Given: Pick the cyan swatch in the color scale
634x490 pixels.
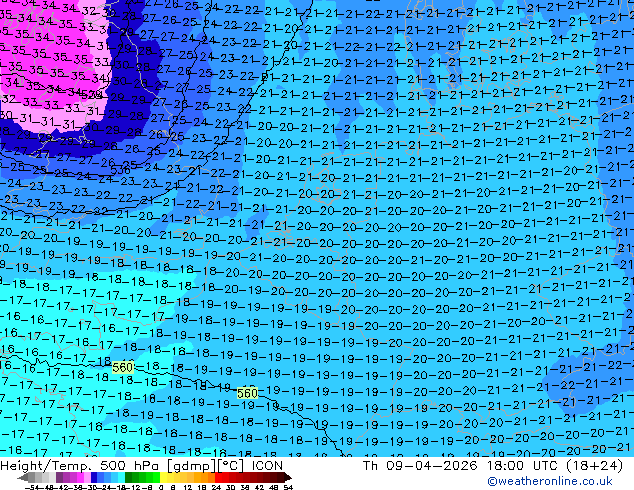Looking at the screenshot, I should [121, 477].
